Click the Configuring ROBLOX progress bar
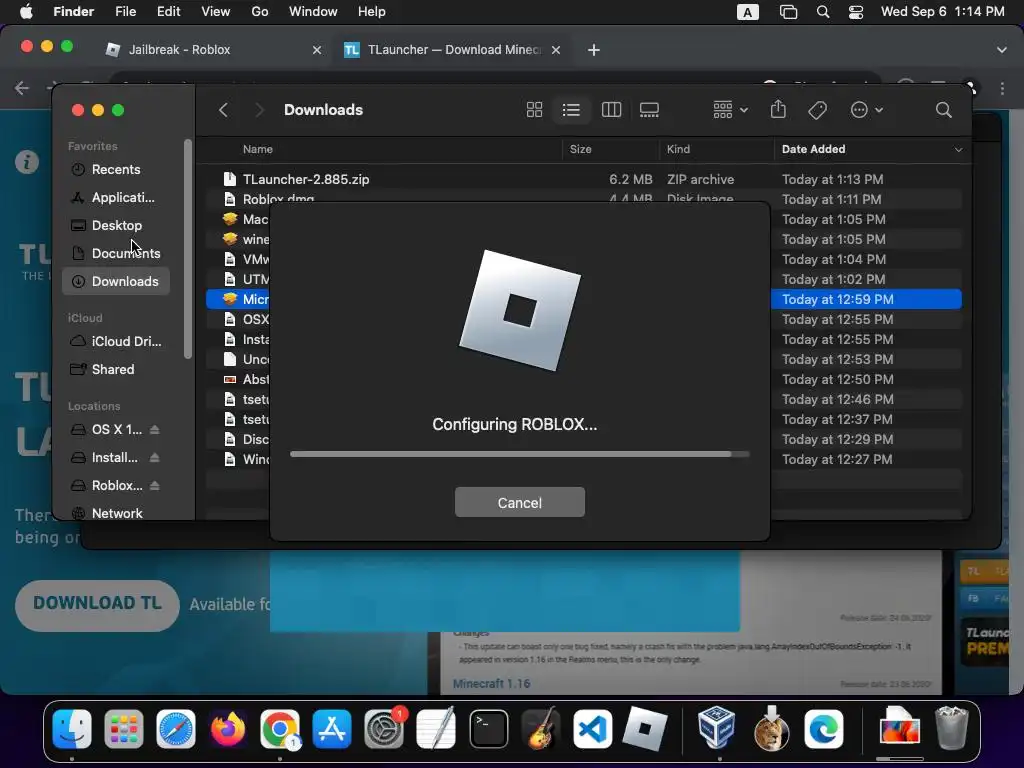Viewport: 1024px width, 768px height. (x=520, y=454)
